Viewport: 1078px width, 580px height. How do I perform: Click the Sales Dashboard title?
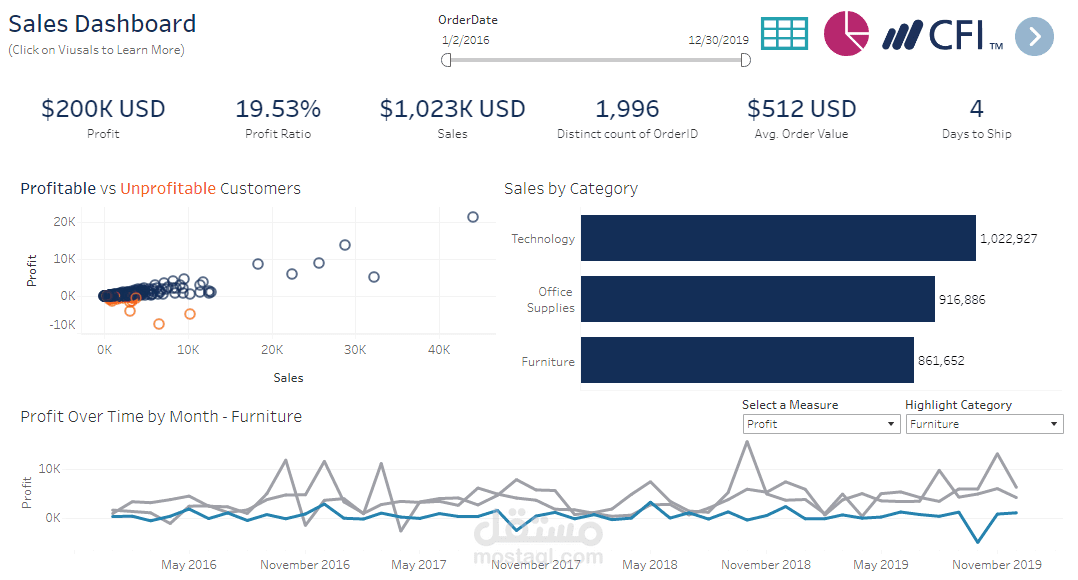pyautogui.click(x=102, y=23)
